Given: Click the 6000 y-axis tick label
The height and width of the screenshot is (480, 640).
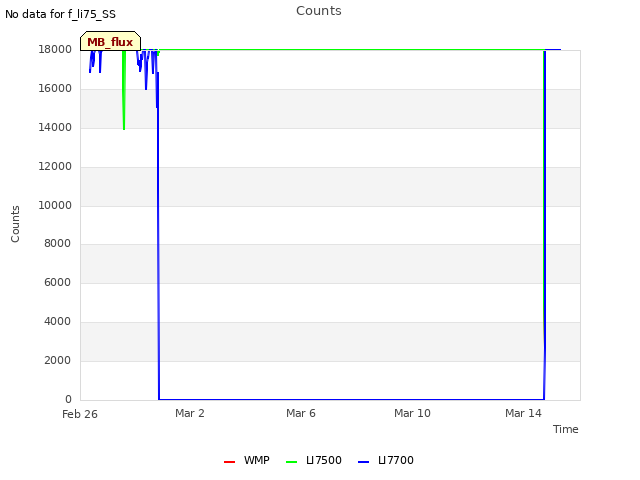Looking at the screenshot, I should [58, 282].
